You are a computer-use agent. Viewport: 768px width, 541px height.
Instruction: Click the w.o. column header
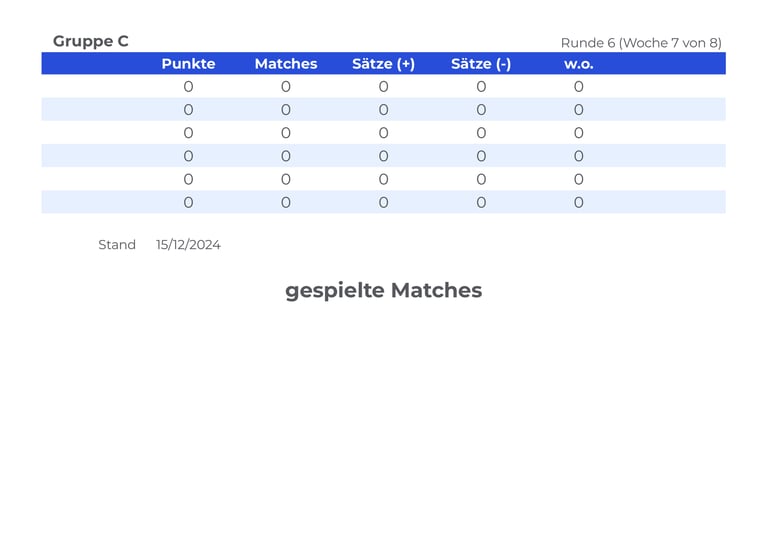578,64
